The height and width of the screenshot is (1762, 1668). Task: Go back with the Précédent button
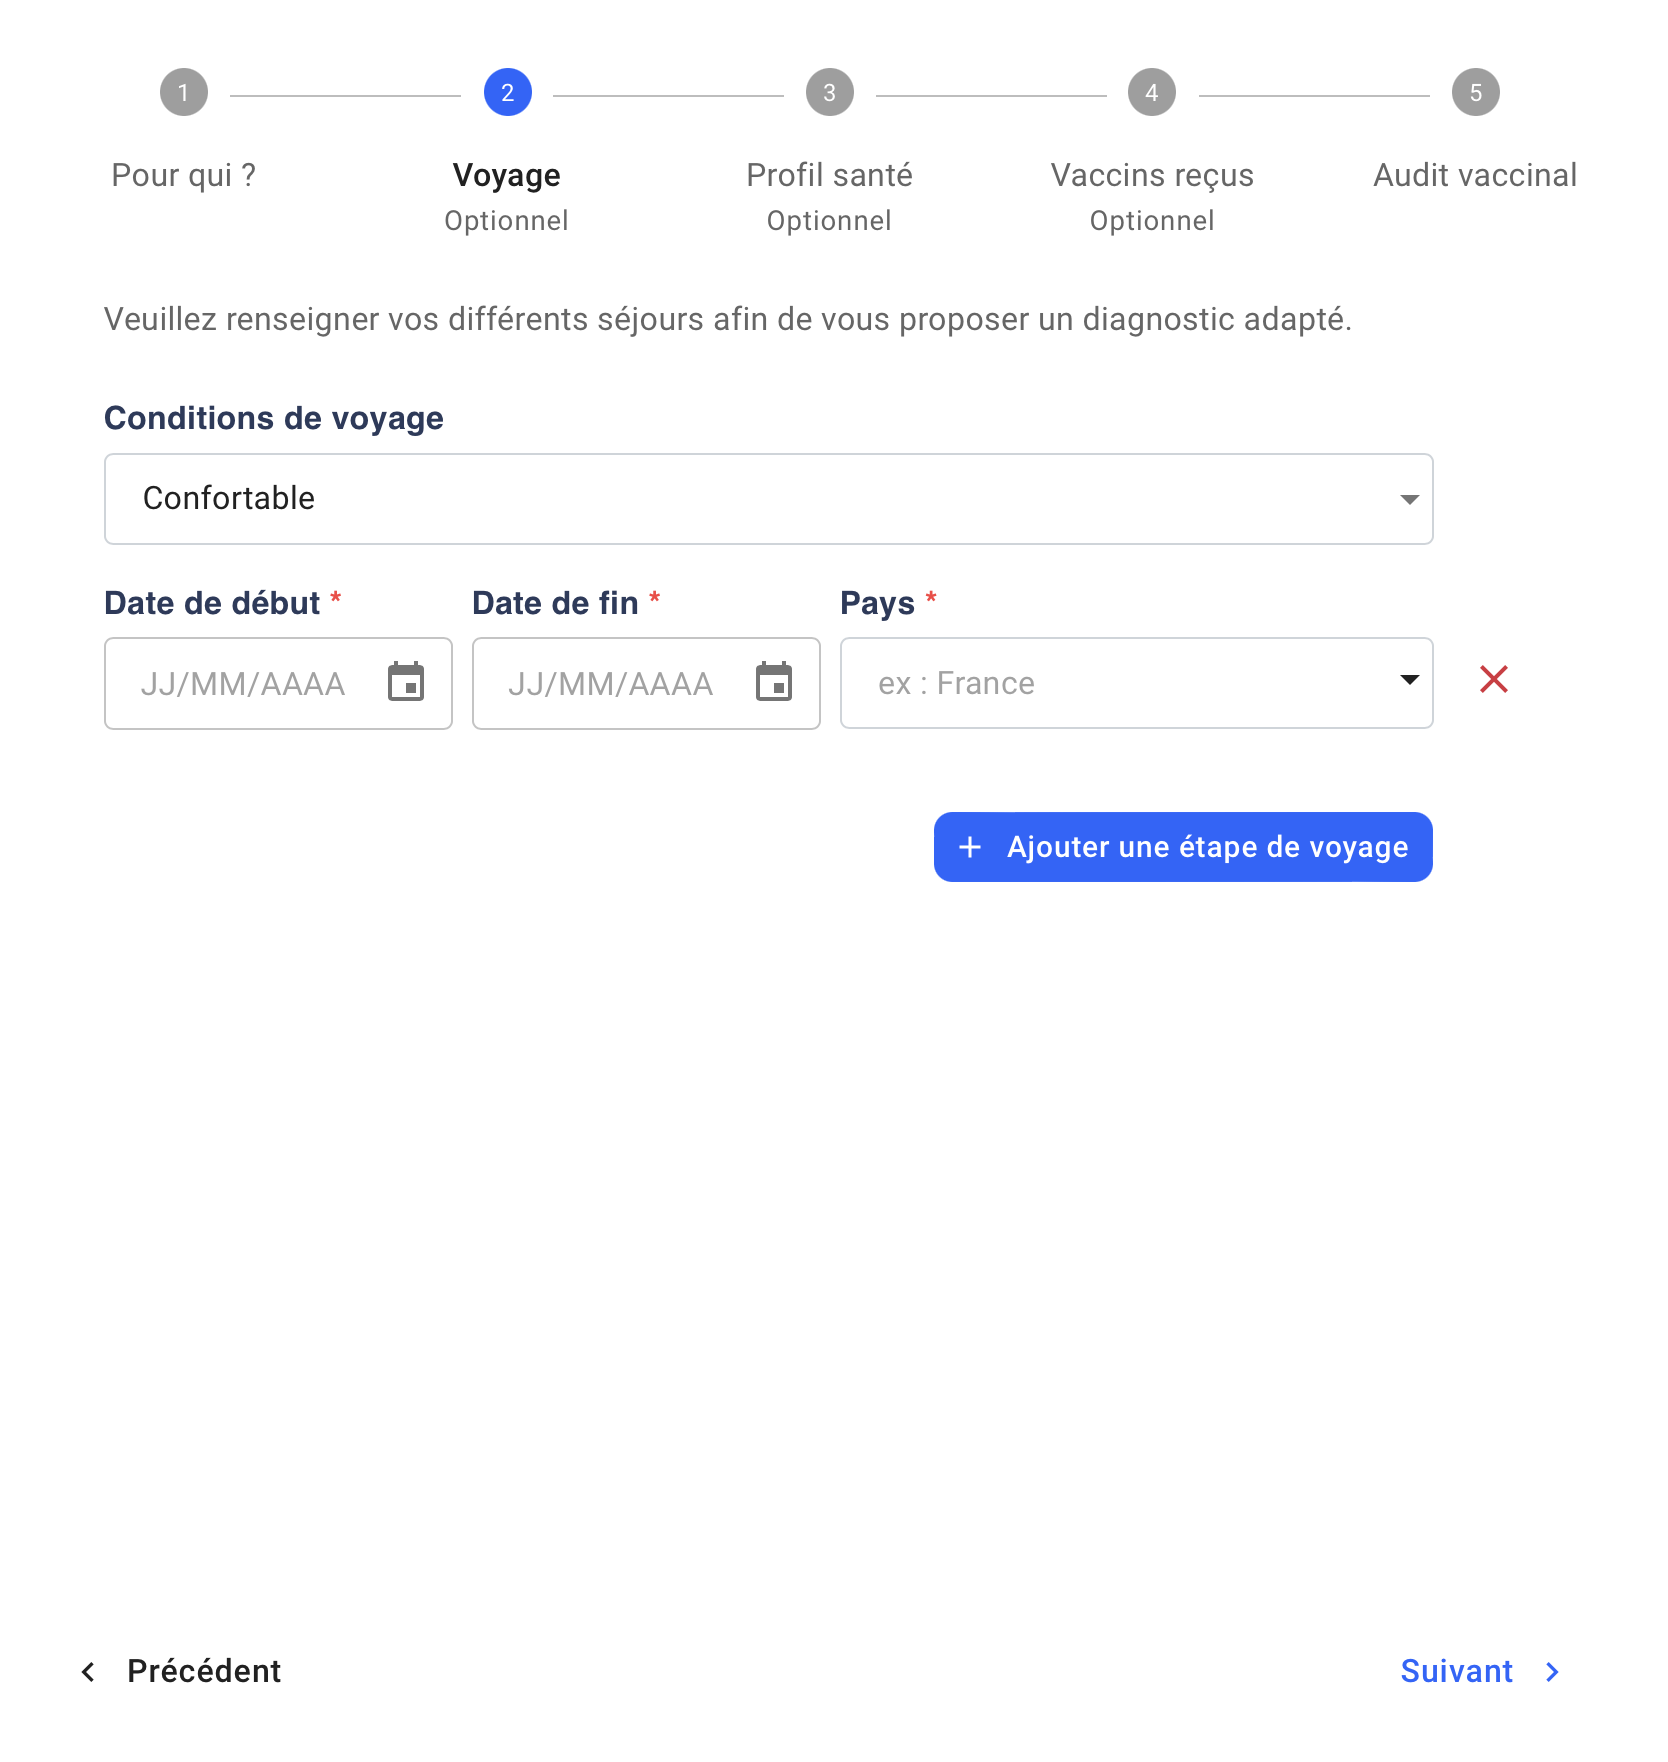[181, 1671]
